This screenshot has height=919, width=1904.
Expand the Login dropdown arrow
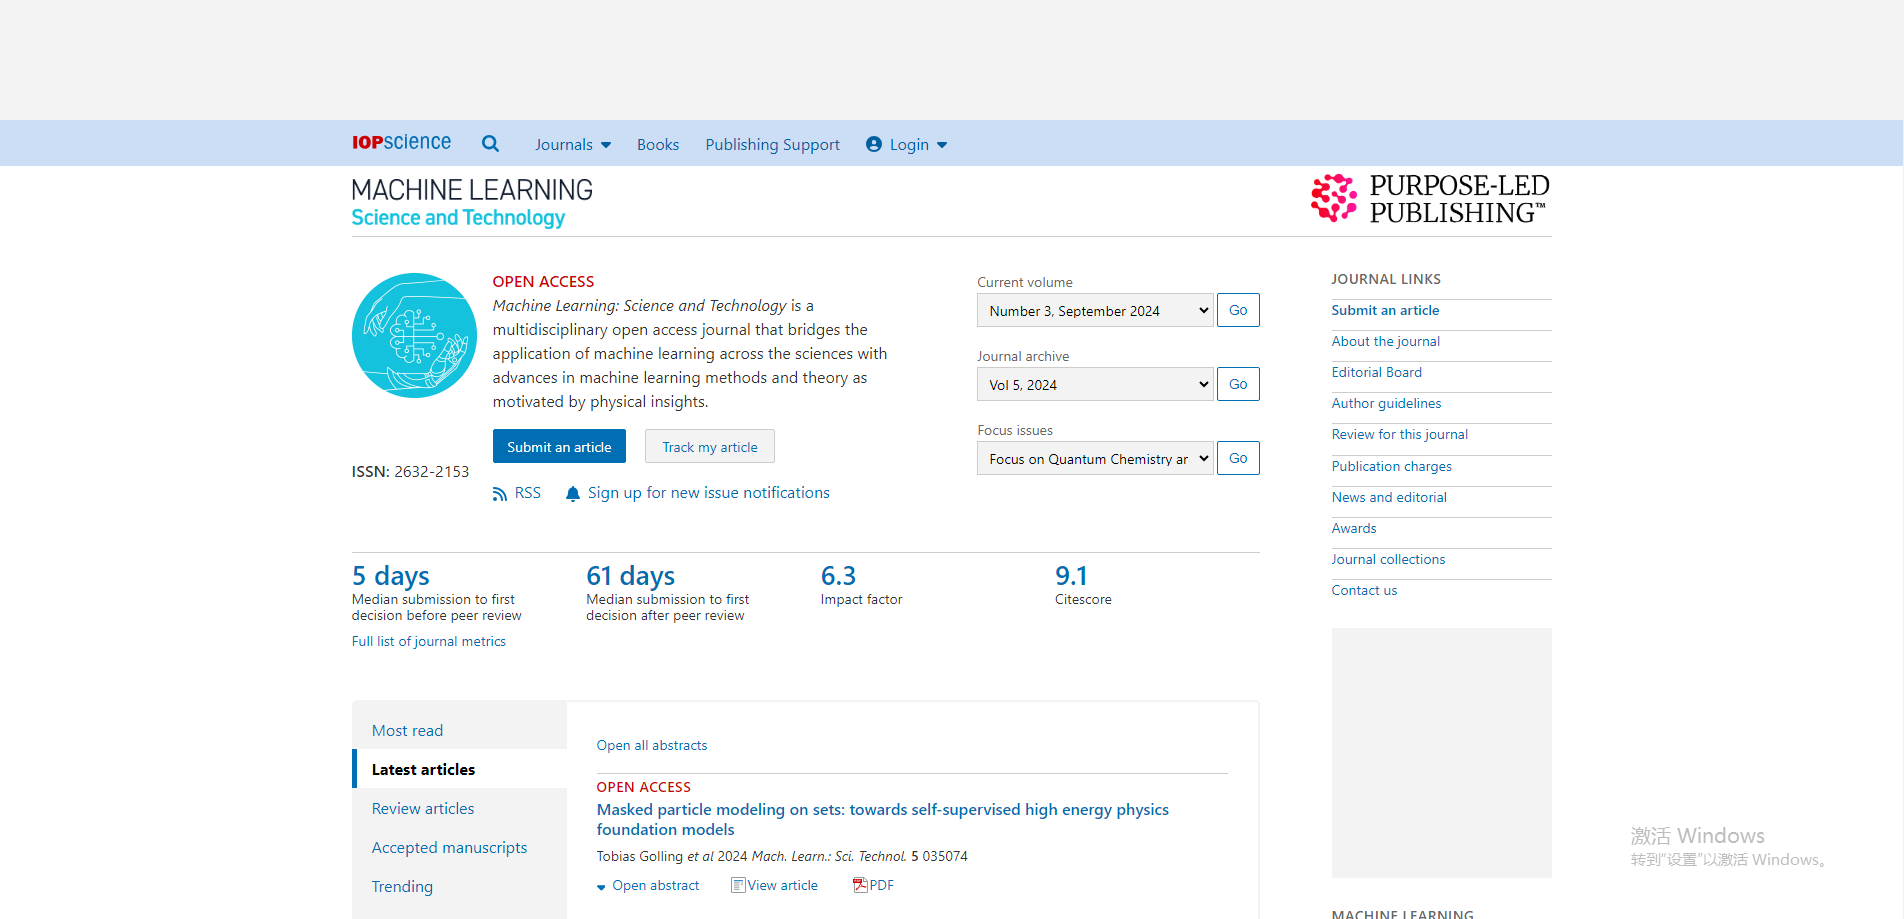click(942, 145)
